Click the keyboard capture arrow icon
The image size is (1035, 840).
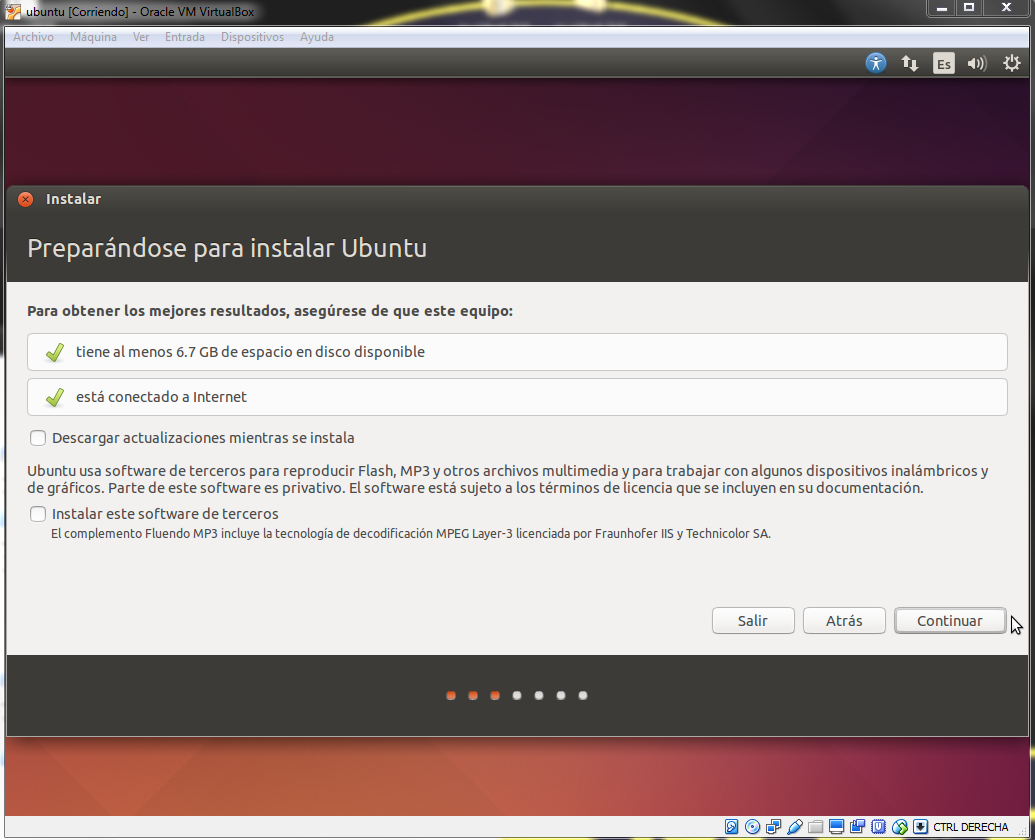(920, 826)
